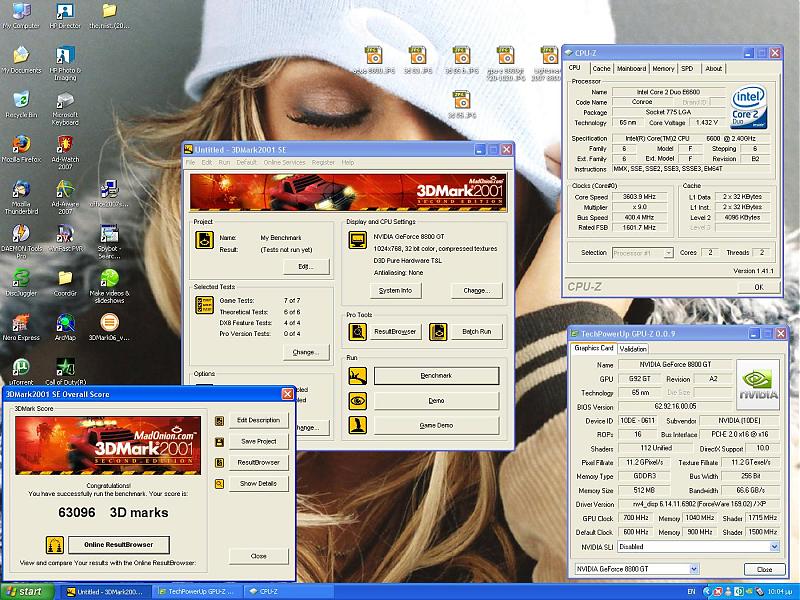Switch to SPD tab in CPU-Z
Image resolution: width=800 pixels, height=600 pixels.
tap(687, 68)
